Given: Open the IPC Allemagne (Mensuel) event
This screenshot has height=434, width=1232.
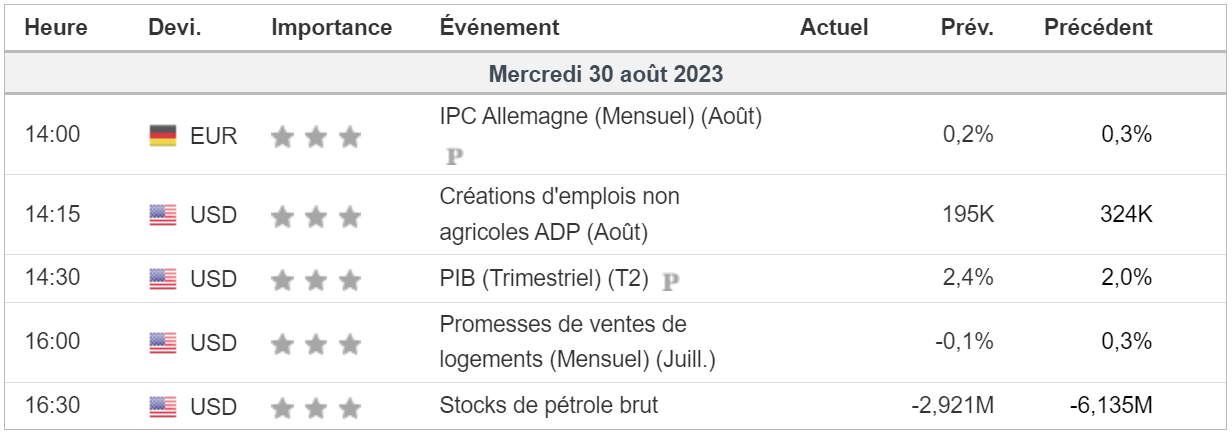Looking at the screenshot, I should [x=600, y=117].
